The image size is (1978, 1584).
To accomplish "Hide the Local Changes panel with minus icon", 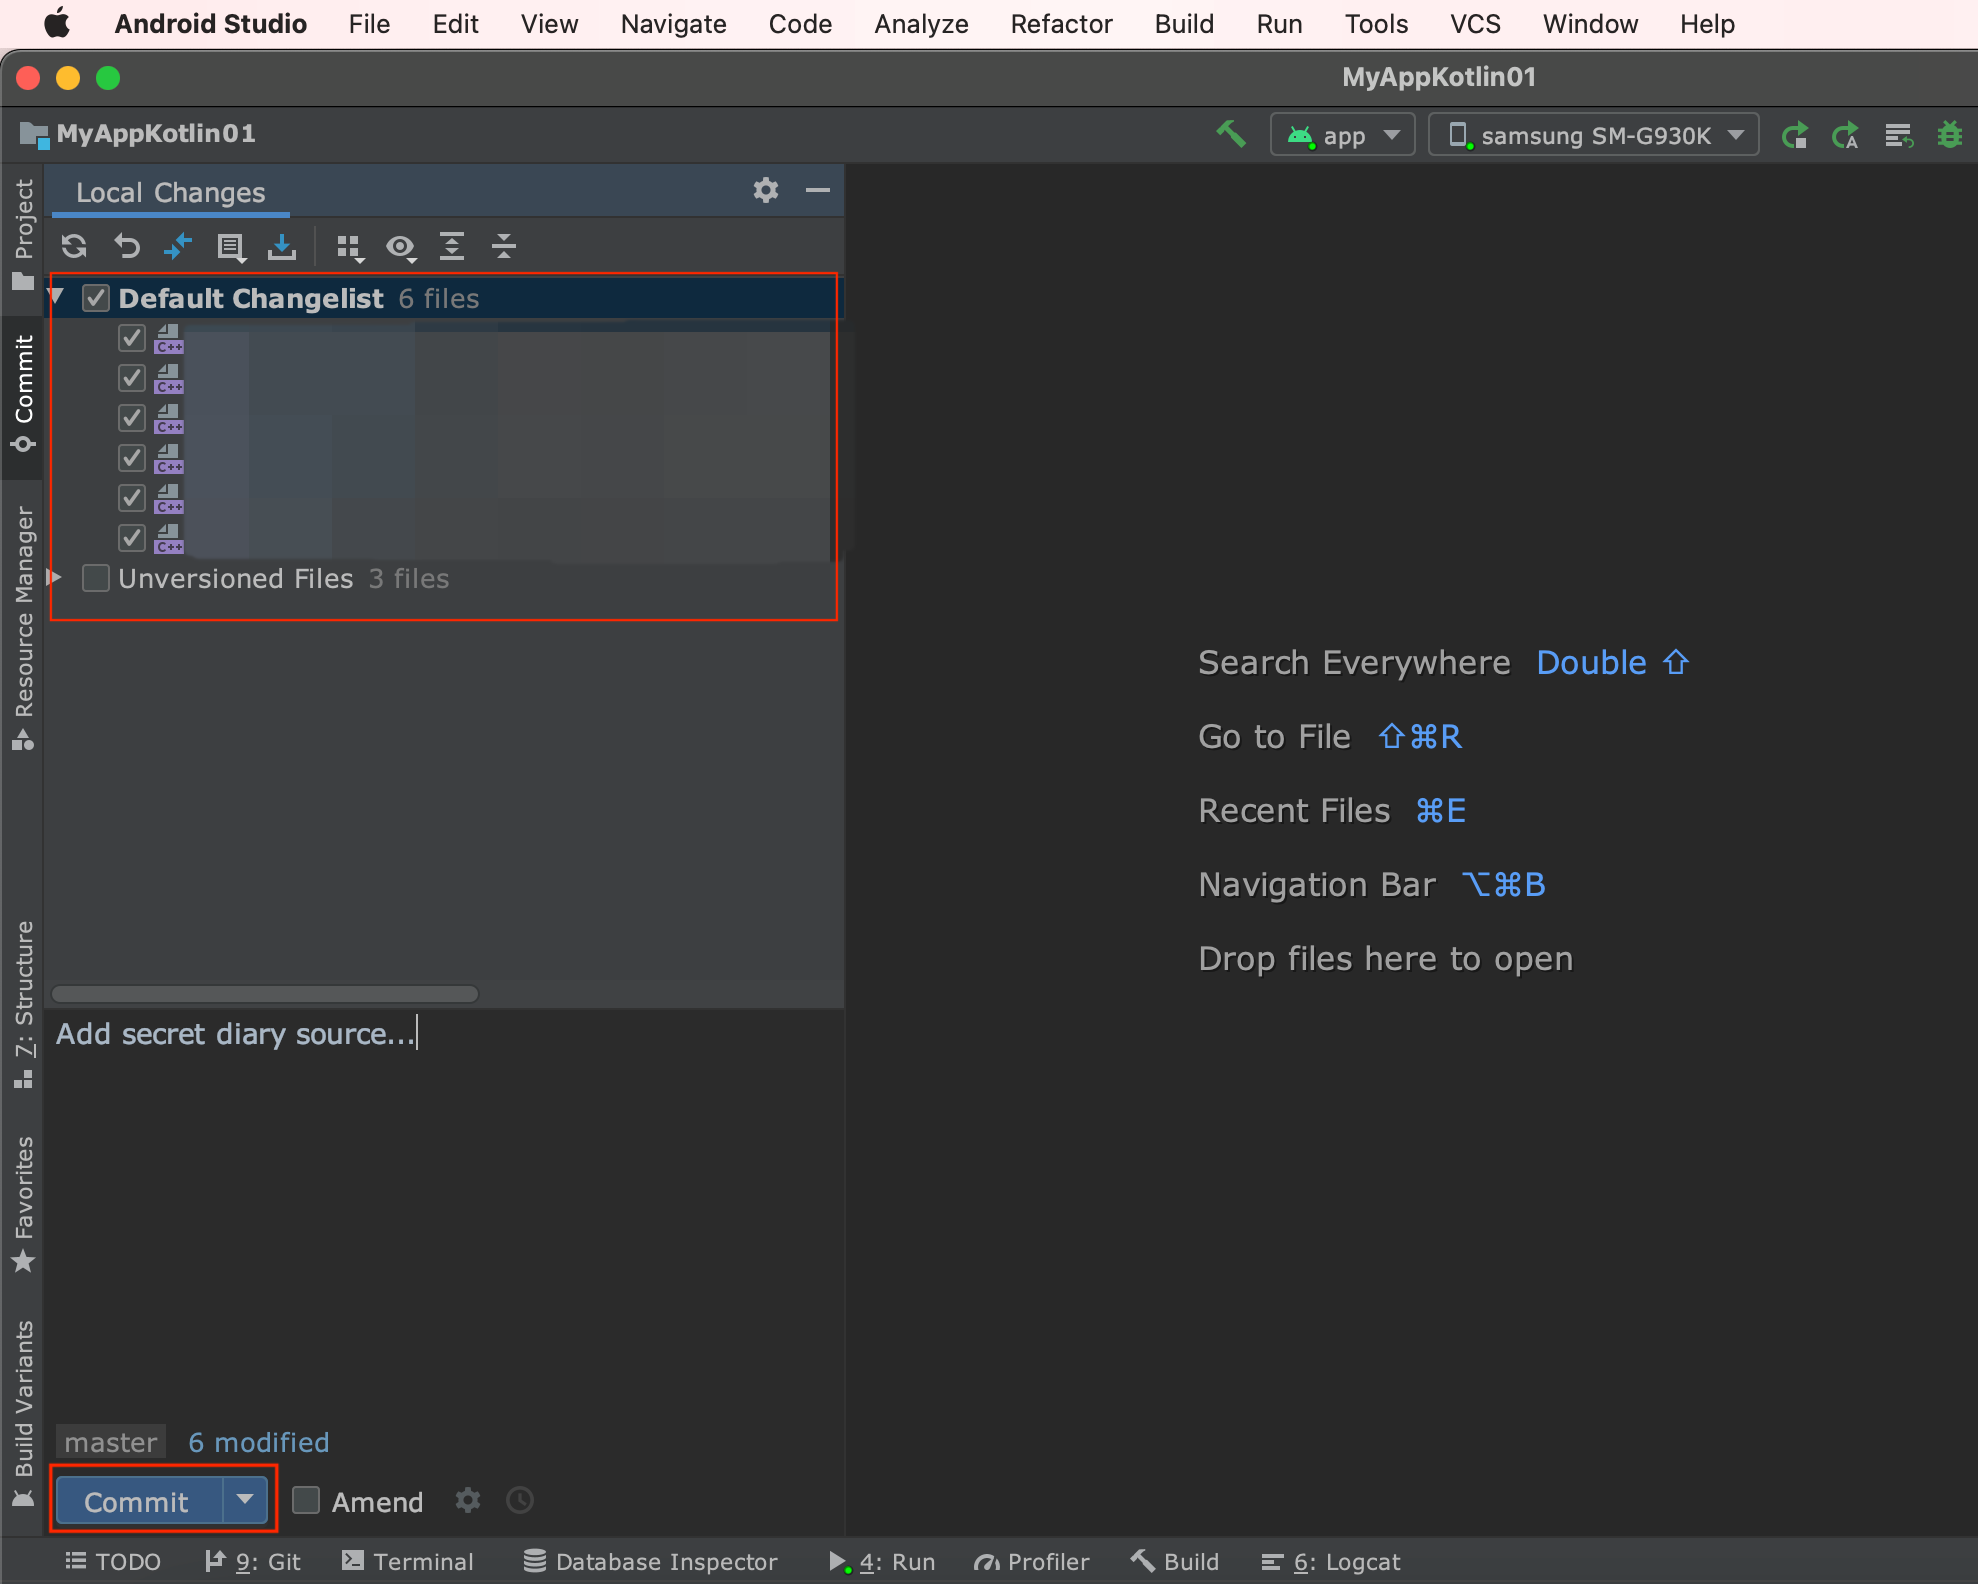I will [x=818, y=190].
